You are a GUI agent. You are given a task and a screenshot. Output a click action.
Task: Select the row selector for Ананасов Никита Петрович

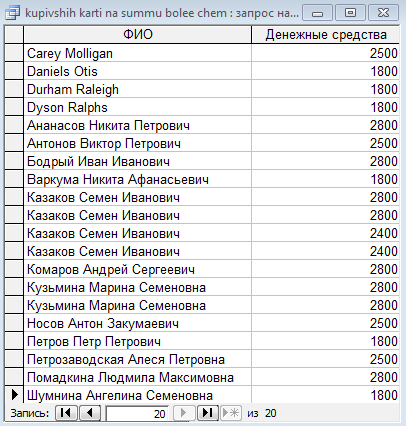[14, 125]
